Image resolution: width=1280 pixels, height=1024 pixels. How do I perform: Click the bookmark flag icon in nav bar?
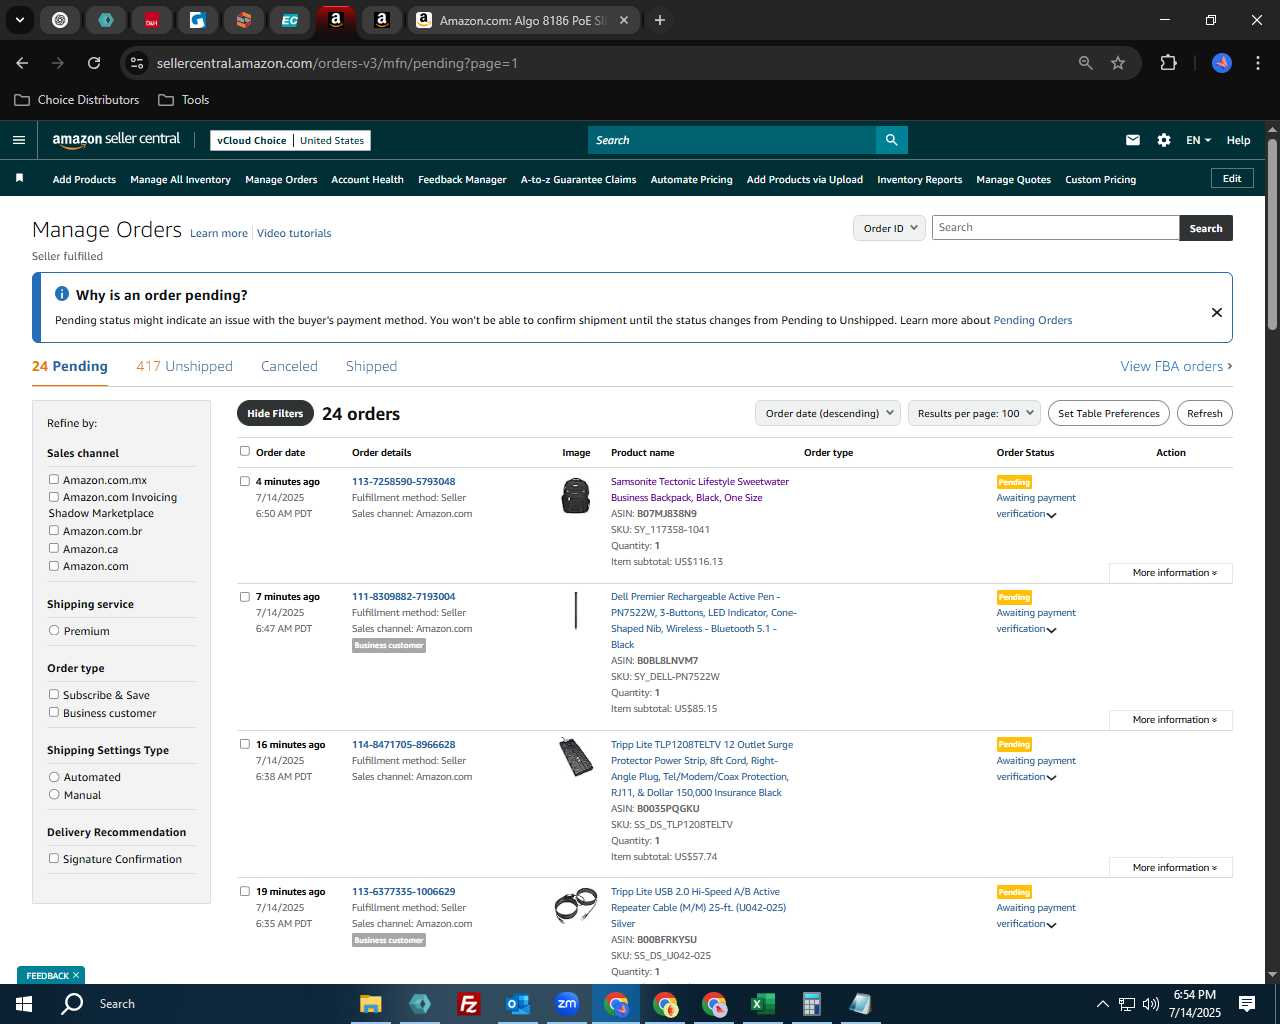point(19,178)
